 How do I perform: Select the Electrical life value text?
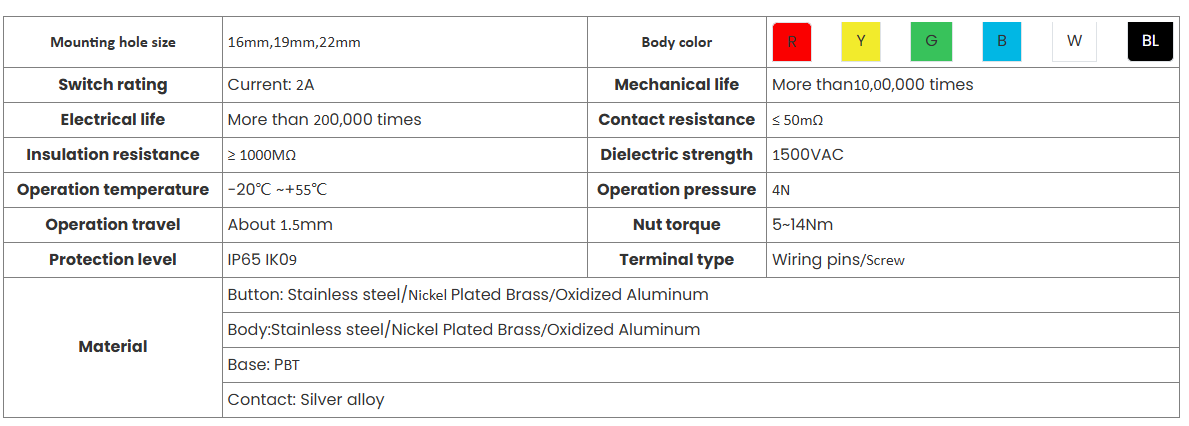pyautogui.click(x=324, y=120)
